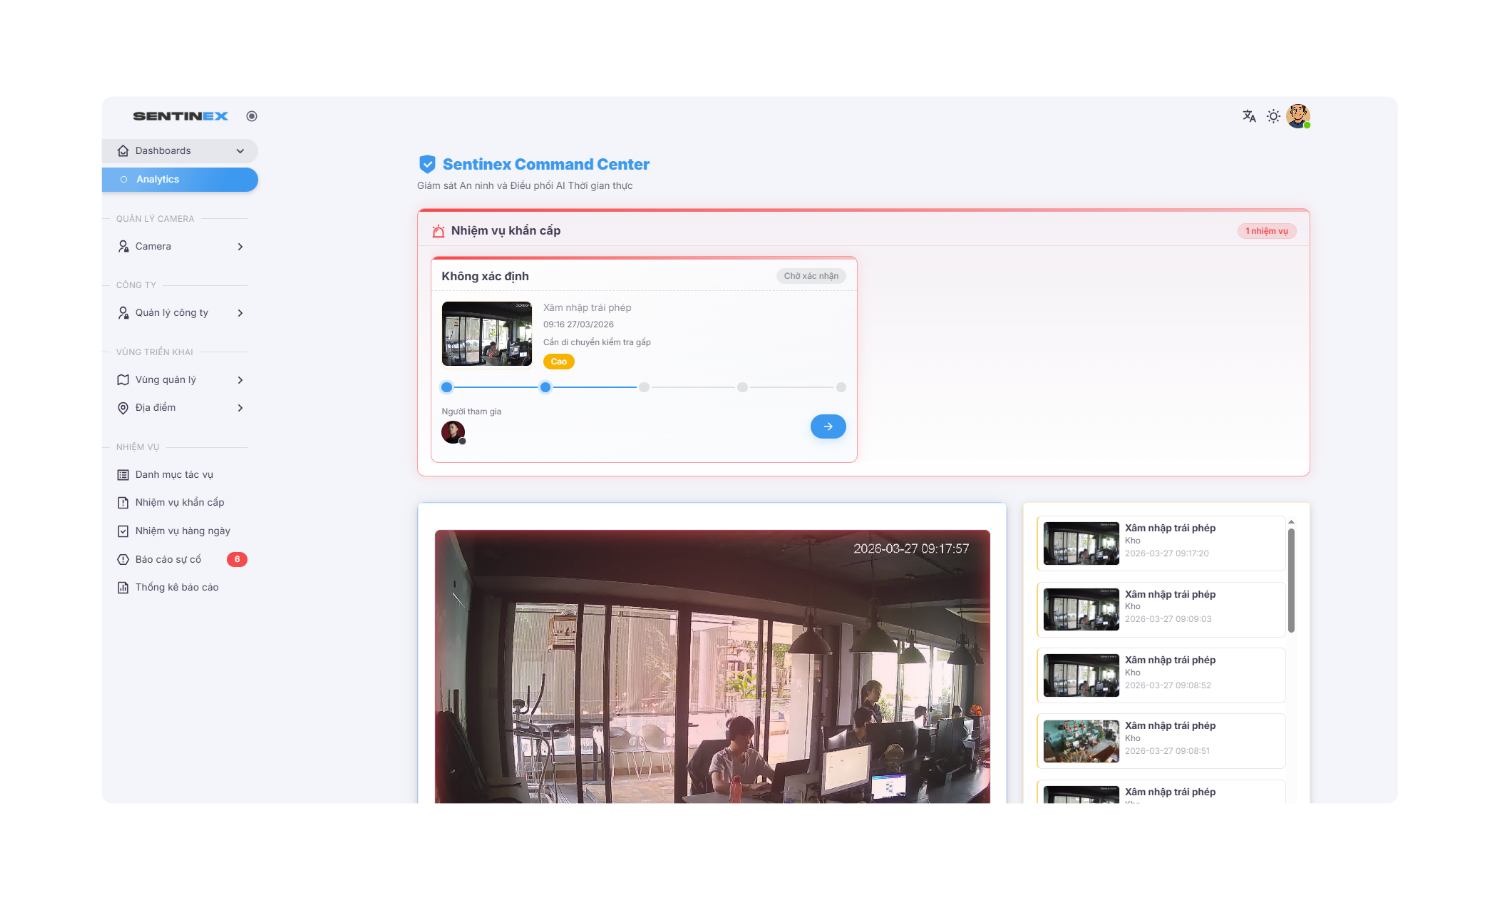Expand the Vùng quản lý chevron

240,380
